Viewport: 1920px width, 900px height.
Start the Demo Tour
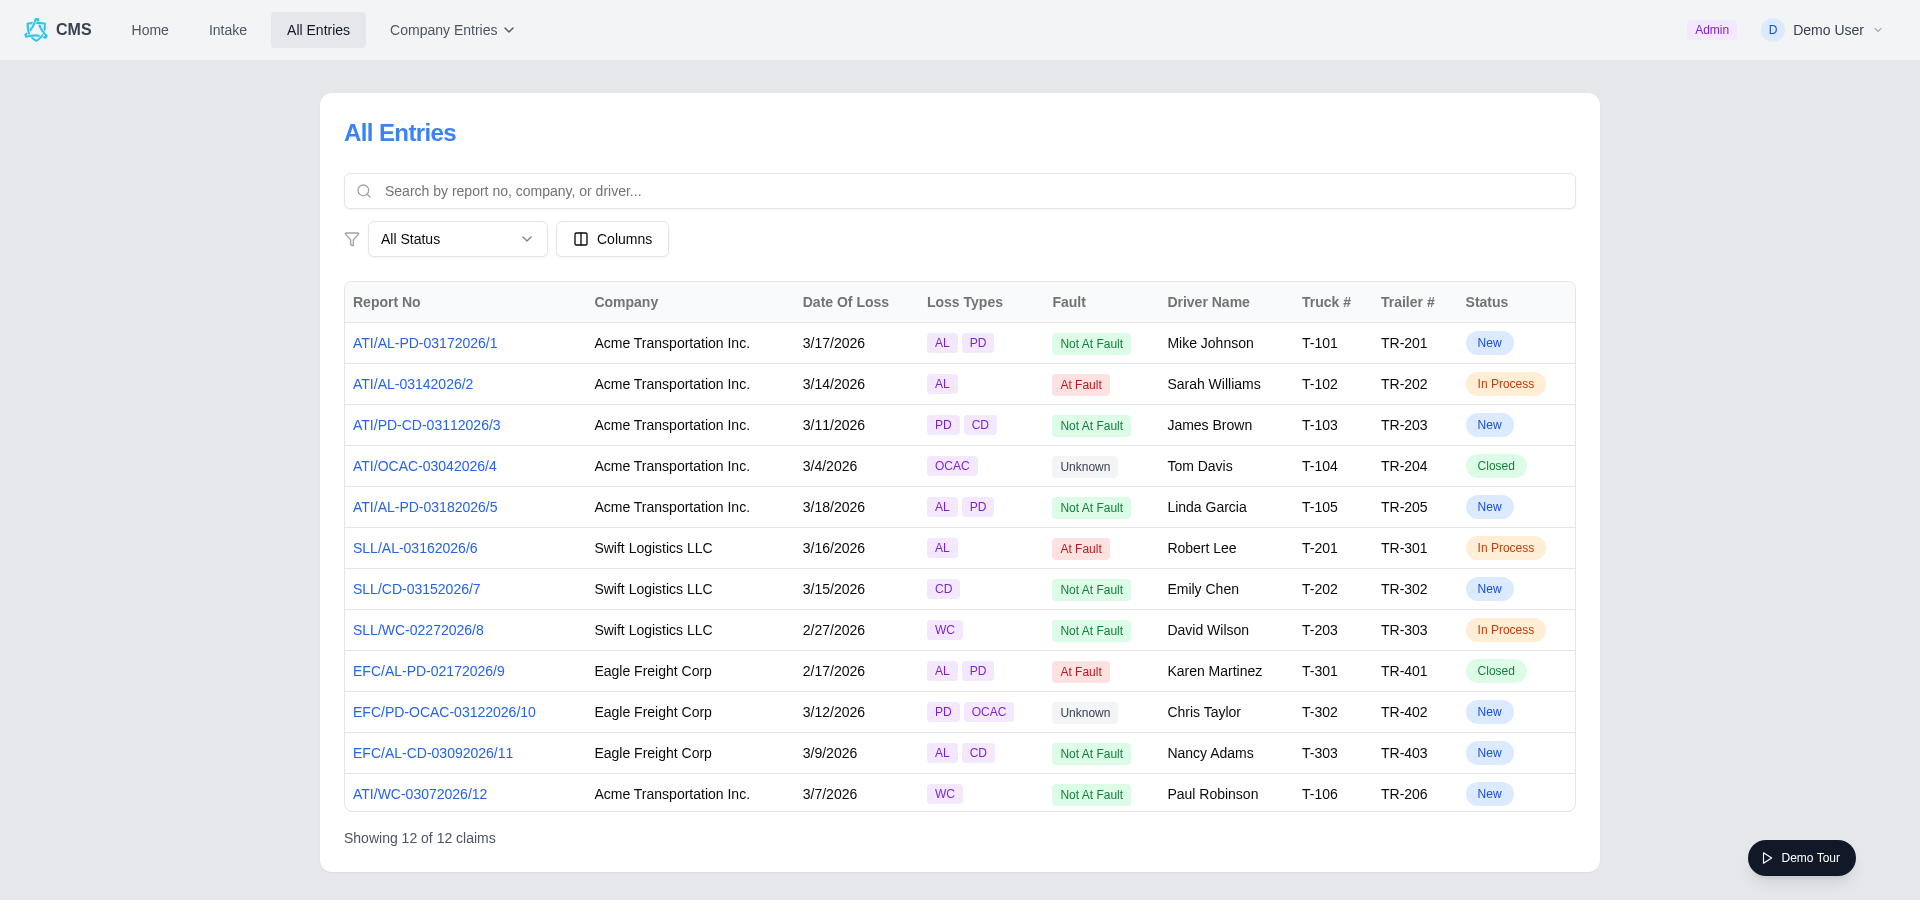(1802, 858)
